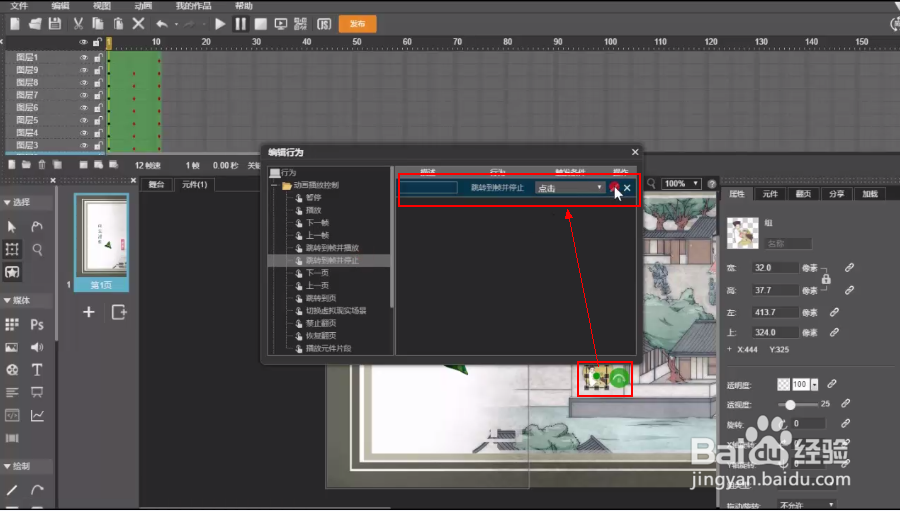Screen dimensions: 900x511
Task: Click the help question mark icon
Action: (712, 184)
